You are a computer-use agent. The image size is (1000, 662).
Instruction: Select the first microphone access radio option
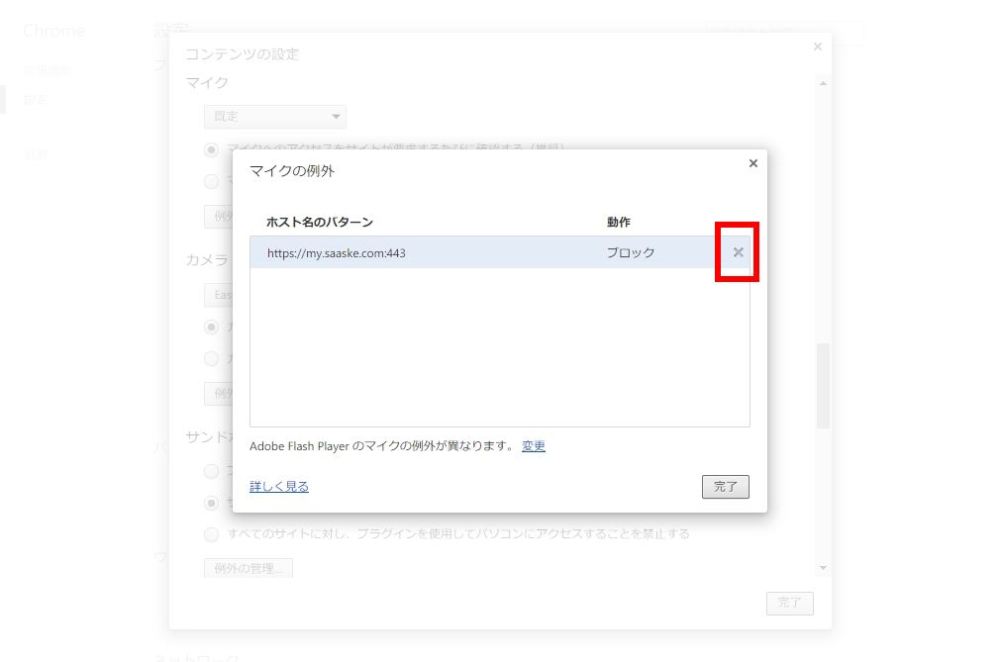point(211,150)
